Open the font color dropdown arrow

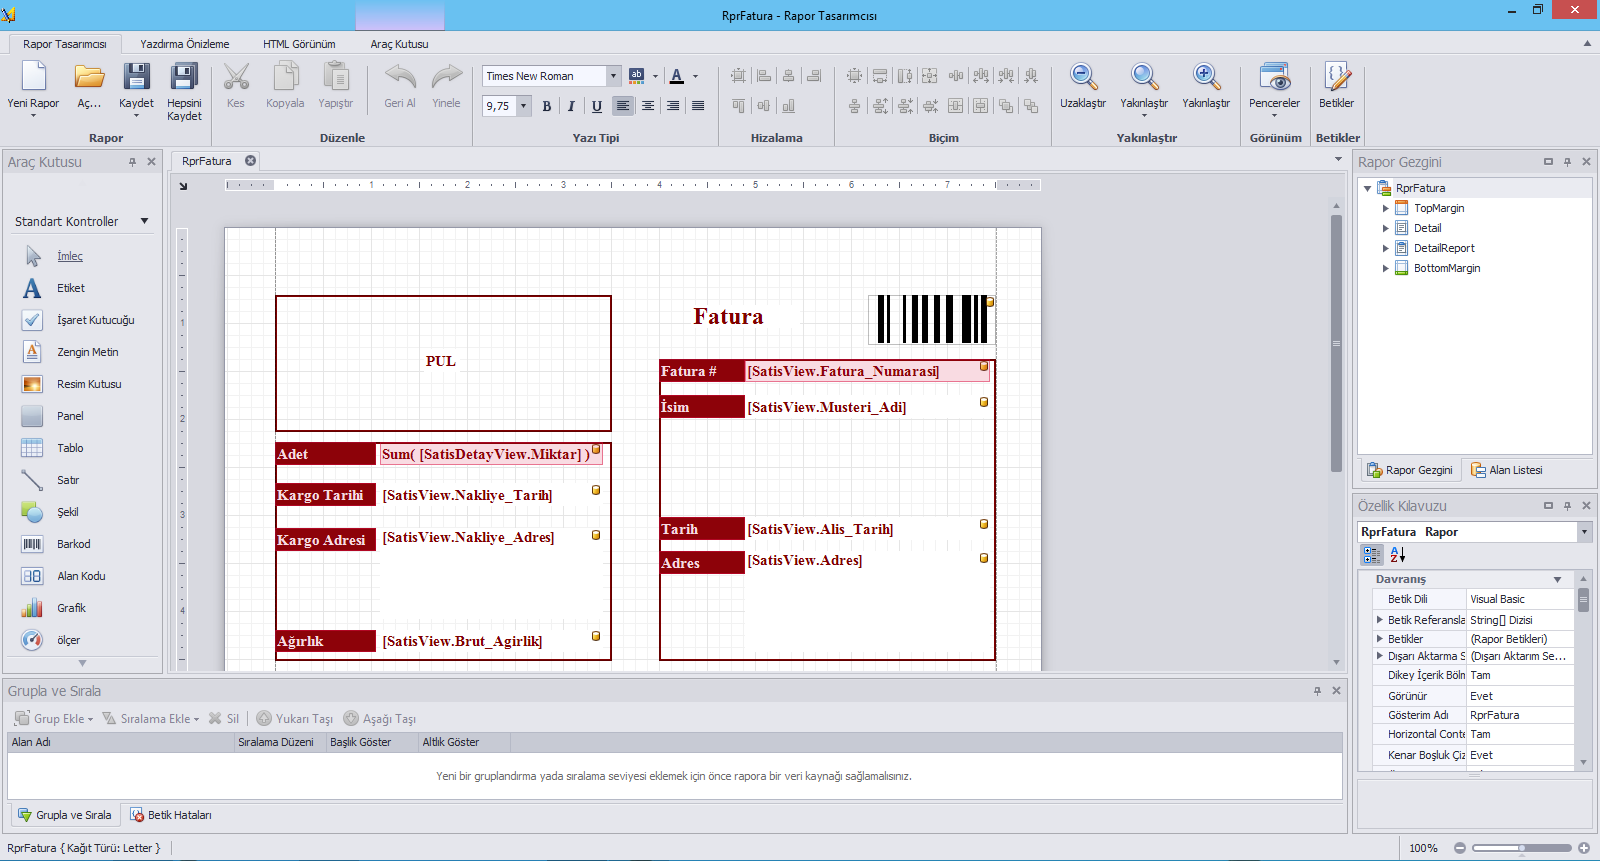696,76
